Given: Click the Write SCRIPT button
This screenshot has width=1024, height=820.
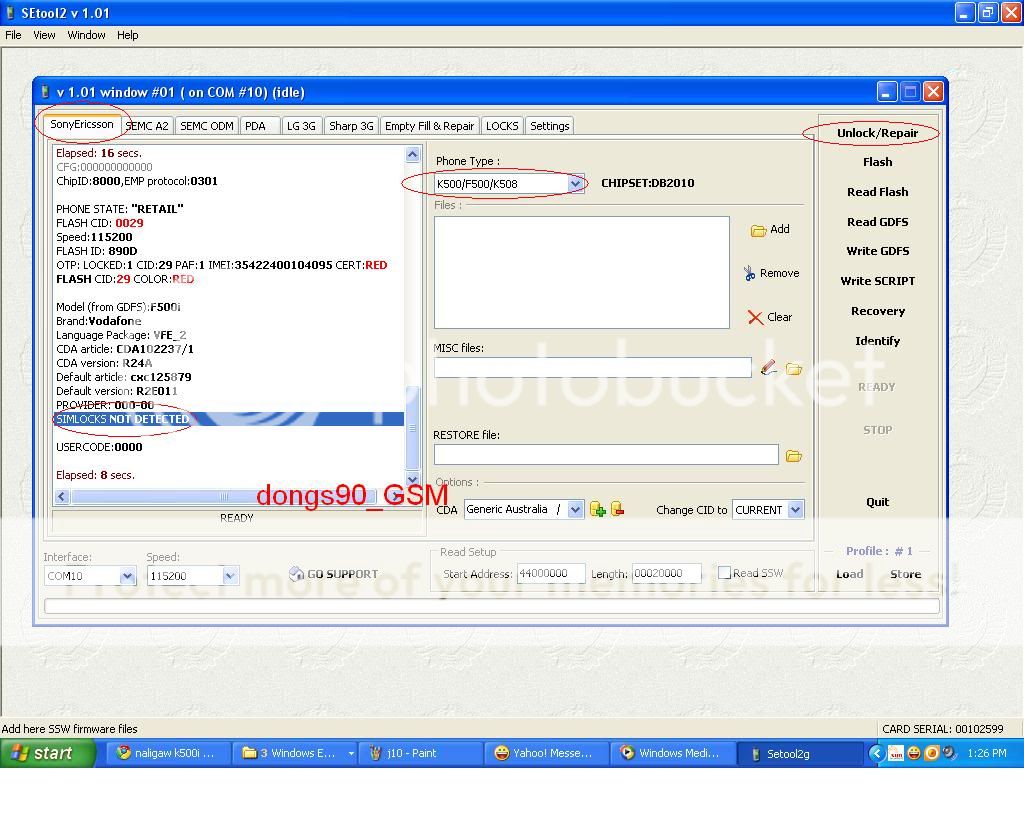Looking at the screenshot, I should click(877, 281).
